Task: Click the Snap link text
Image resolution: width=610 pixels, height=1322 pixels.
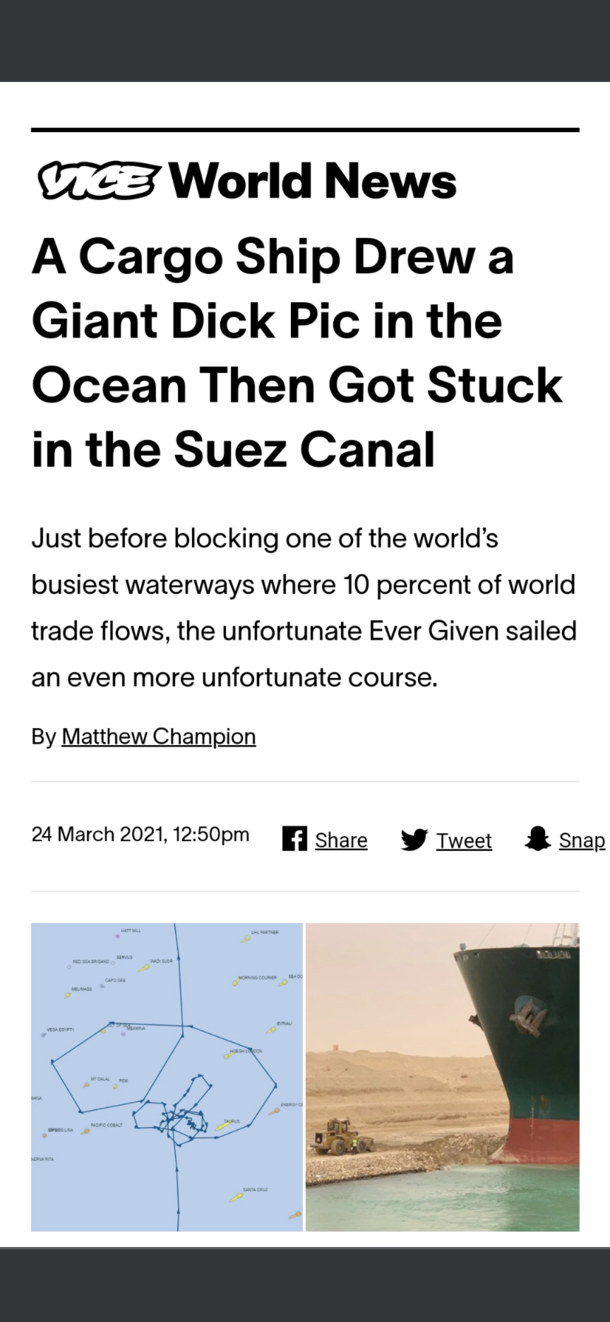Action: pos(582,840)
